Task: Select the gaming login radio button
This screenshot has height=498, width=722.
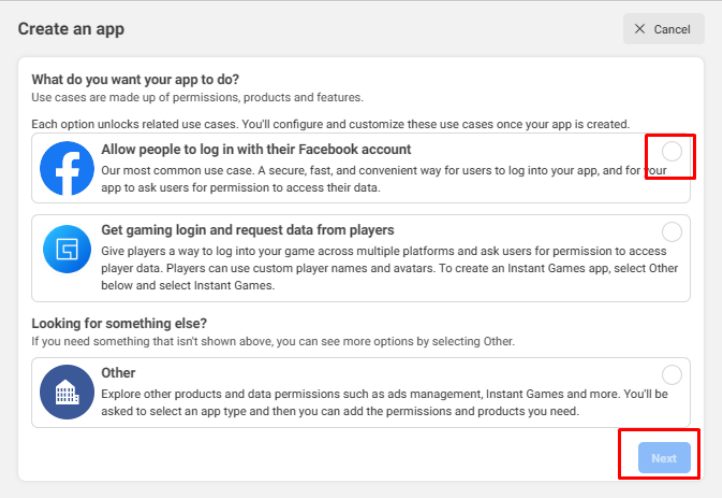Action: pos(672,232)
